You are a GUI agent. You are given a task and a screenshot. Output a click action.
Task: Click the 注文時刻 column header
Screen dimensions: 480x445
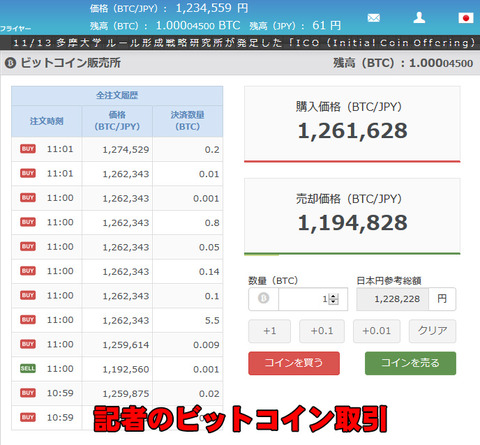pos(47,121)
